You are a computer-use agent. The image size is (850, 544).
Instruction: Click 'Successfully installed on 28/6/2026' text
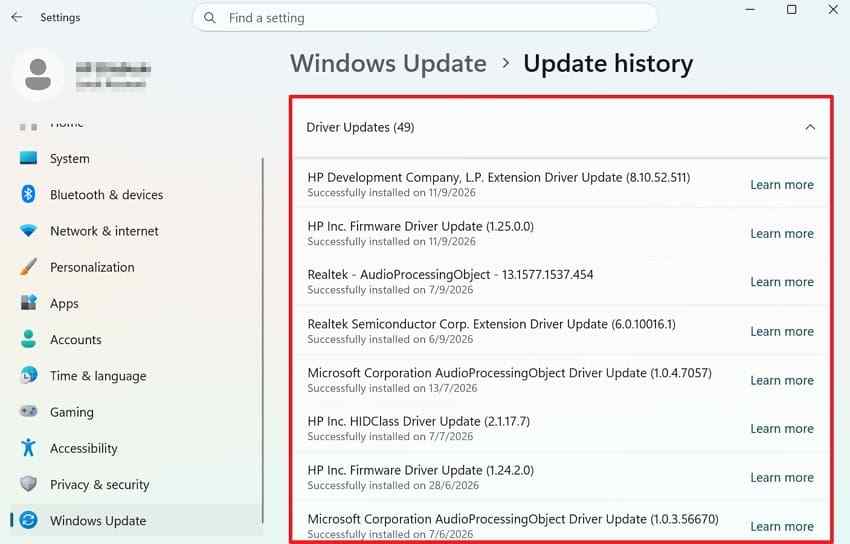pyautogui.click(x=393, y=485)
